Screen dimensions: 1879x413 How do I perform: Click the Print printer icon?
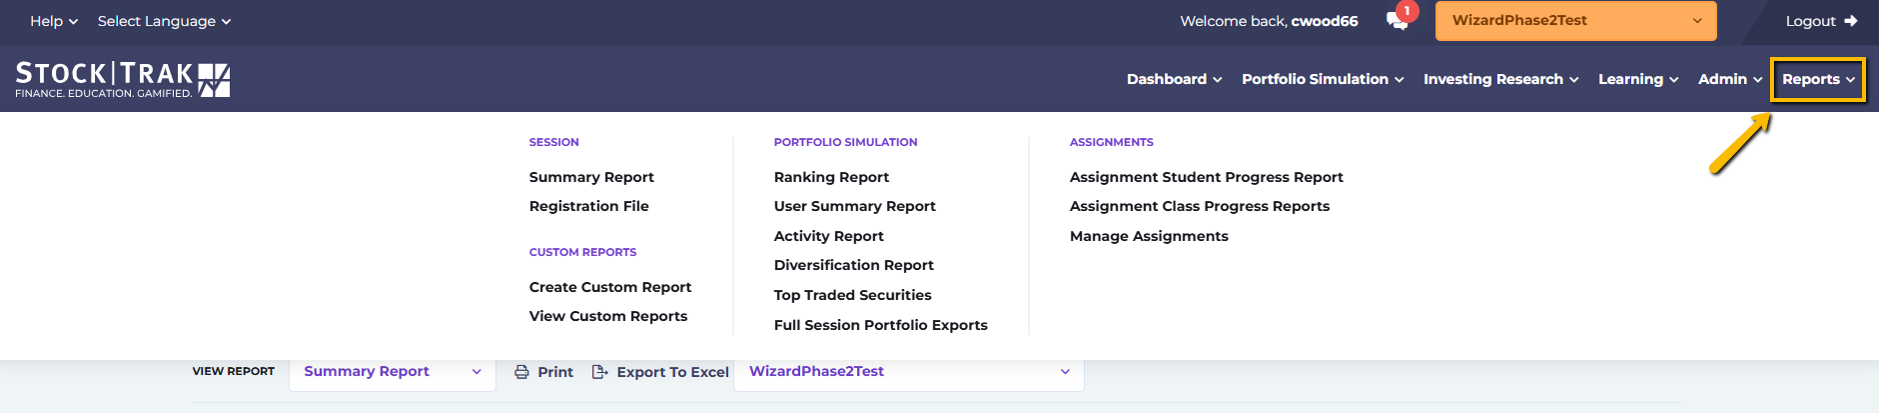coord(522,372)
